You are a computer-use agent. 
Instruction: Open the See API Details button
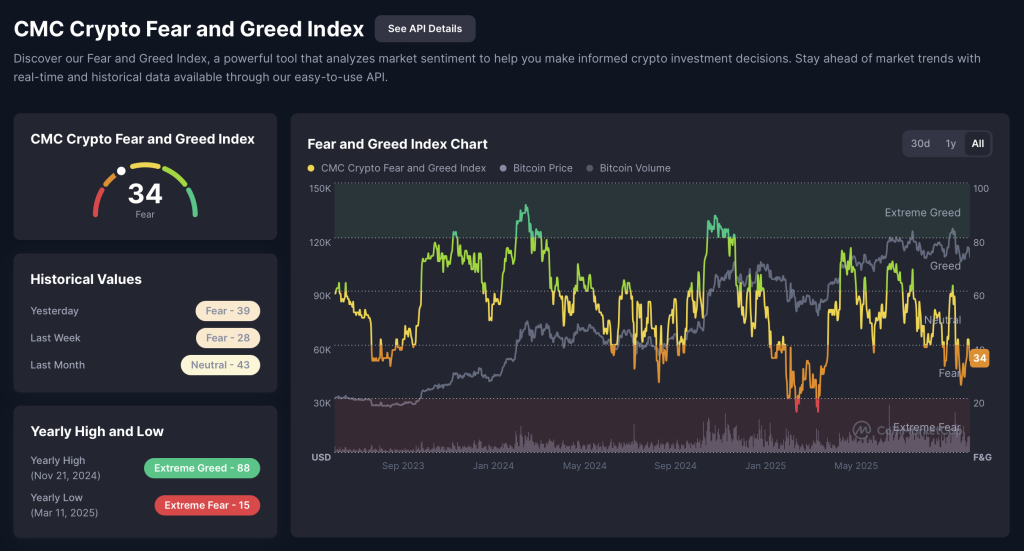424,29
